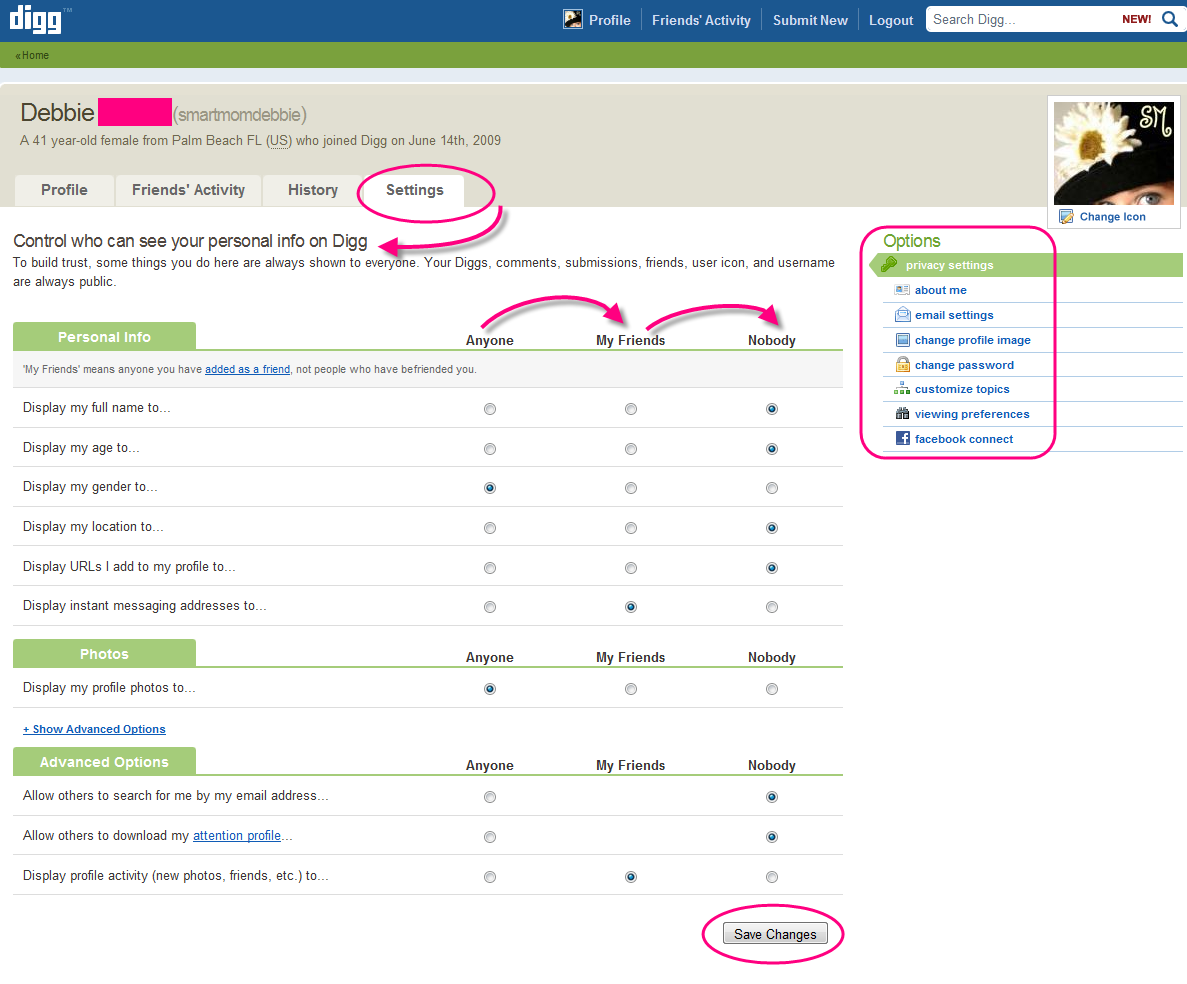The image size is (1187, 984).
Task: Switch to Friends' Activity tab
Action: [x=188, y=190]
